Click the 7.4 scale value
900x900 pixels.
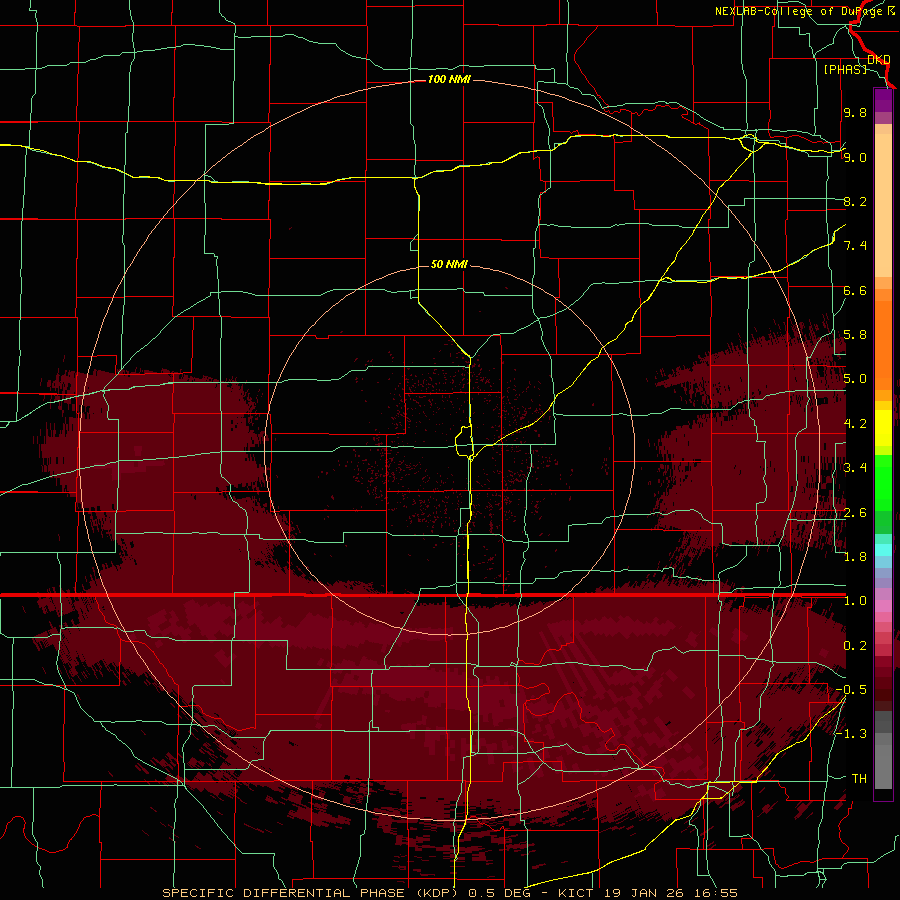tap(855, 246)
